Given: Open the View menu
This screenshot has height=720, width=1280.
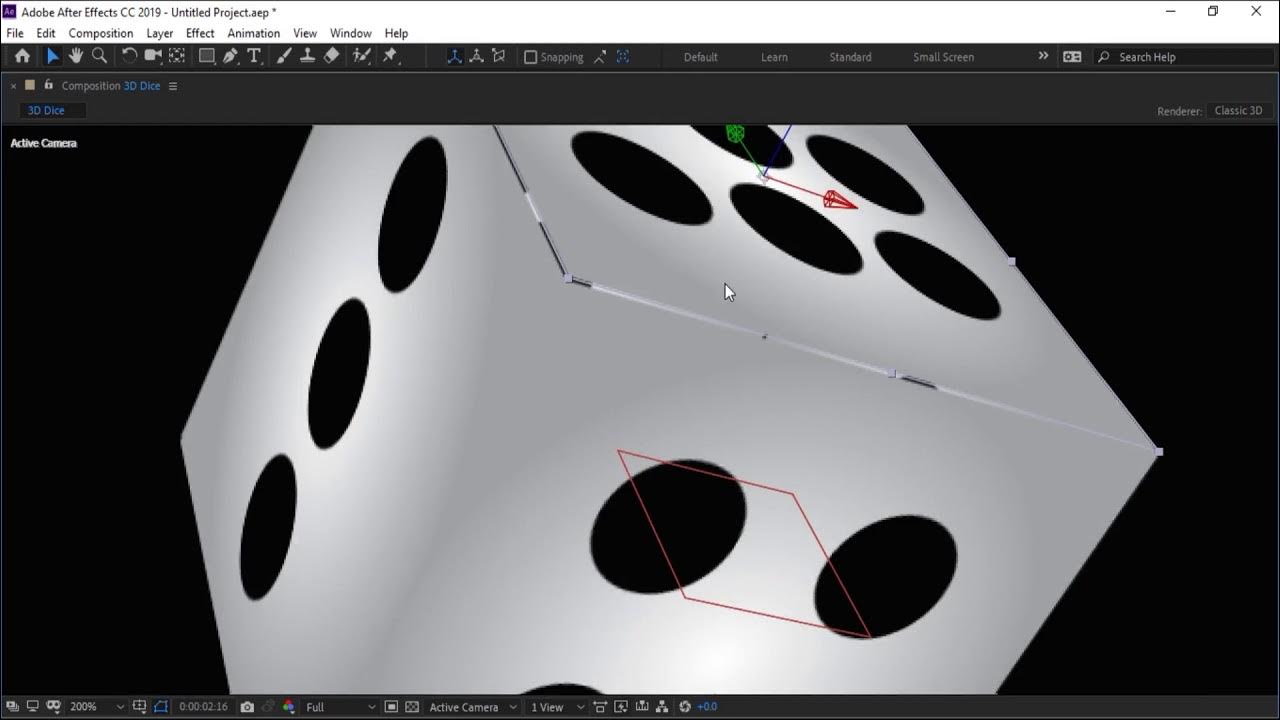Looking at the screenshot, I should tap(305, 33).
